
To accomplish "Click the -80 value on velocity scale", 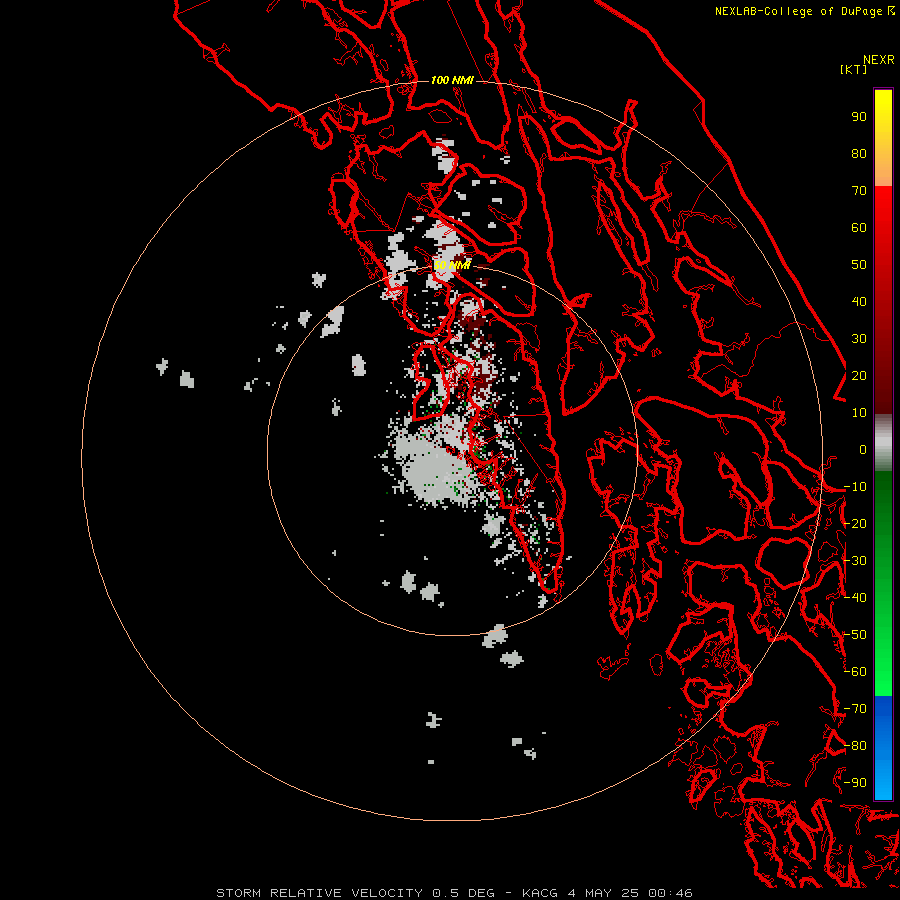I will coord(855,746).
